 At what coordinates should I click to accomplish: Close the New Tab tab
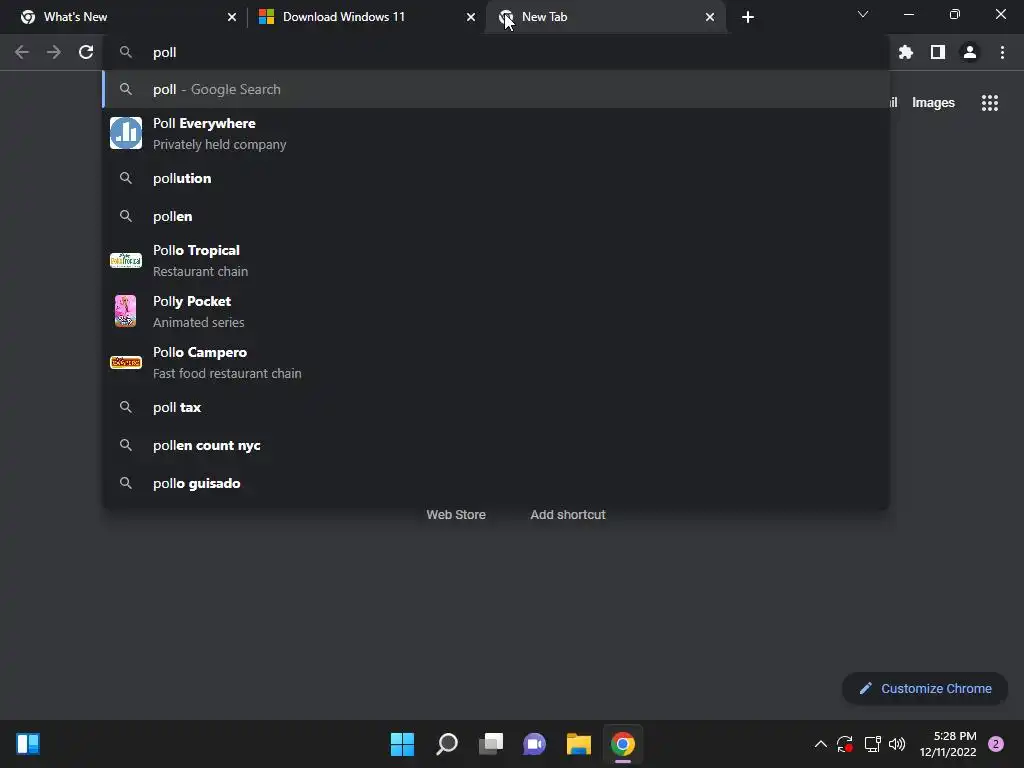[710, 17]
